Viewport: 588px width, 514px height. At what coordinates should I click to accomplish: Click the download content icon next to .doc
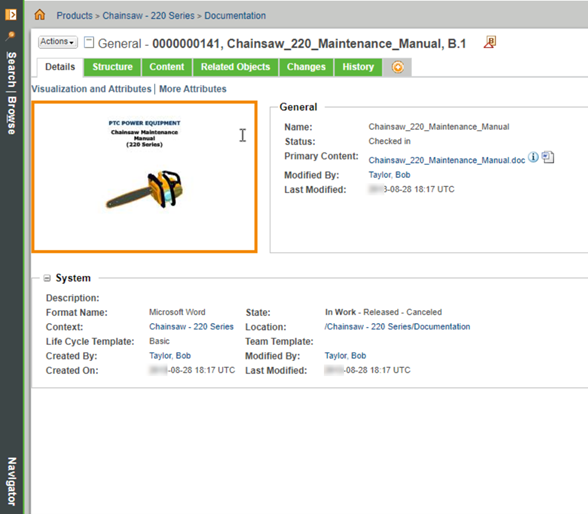548,157
